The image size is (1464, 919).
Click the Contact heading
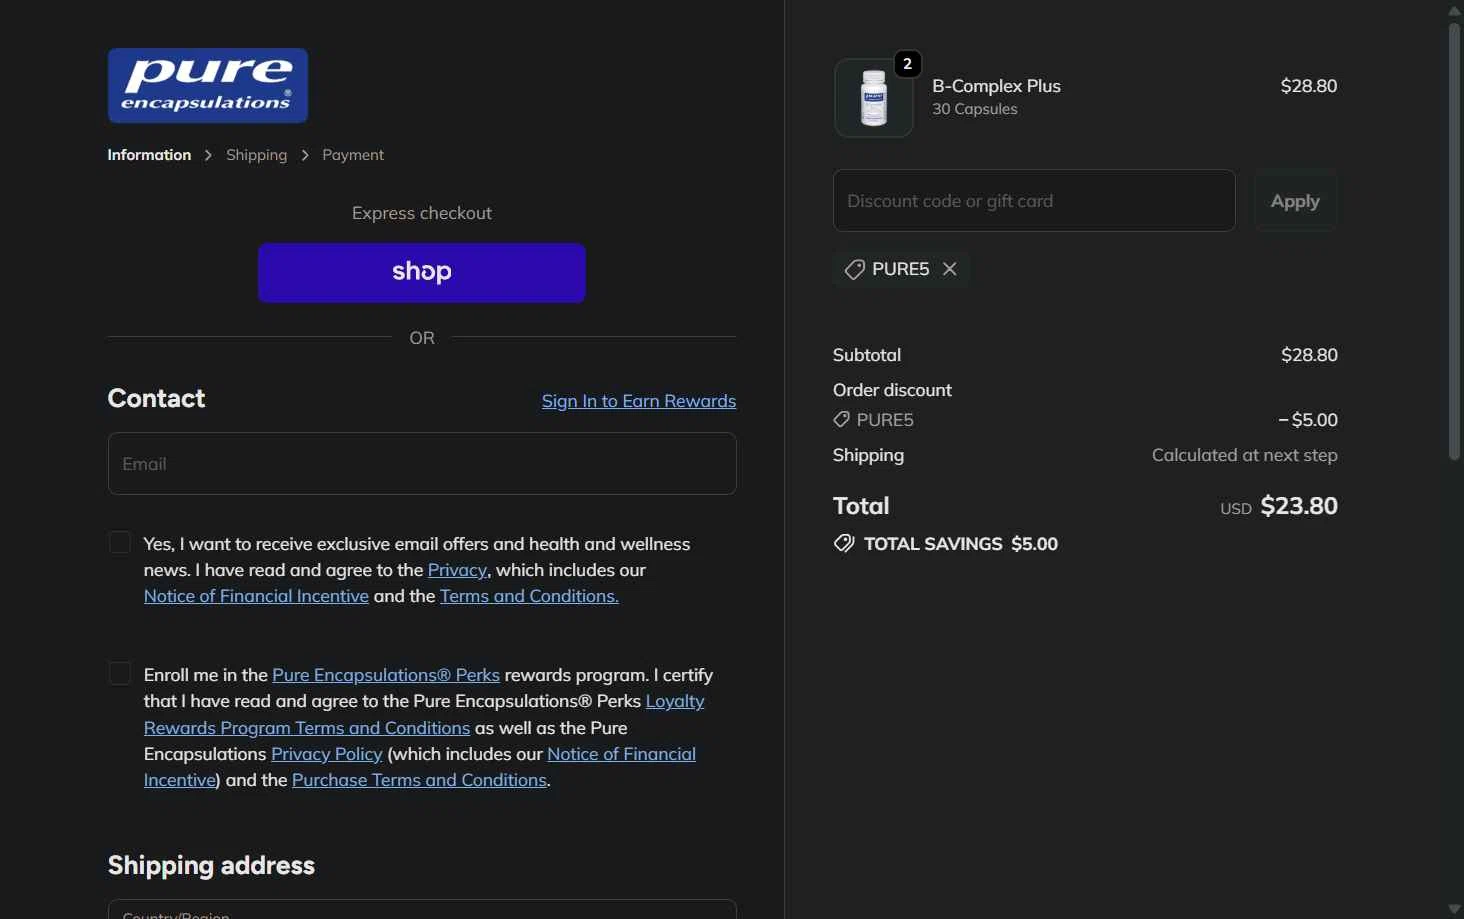click(156, 399)
